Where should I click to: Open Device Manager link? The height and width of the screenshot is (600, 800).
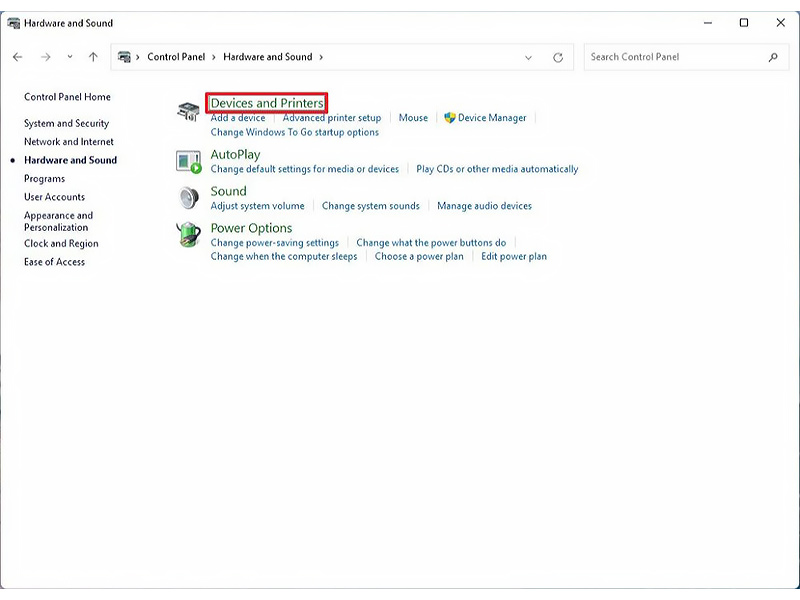tap(492, 118)
